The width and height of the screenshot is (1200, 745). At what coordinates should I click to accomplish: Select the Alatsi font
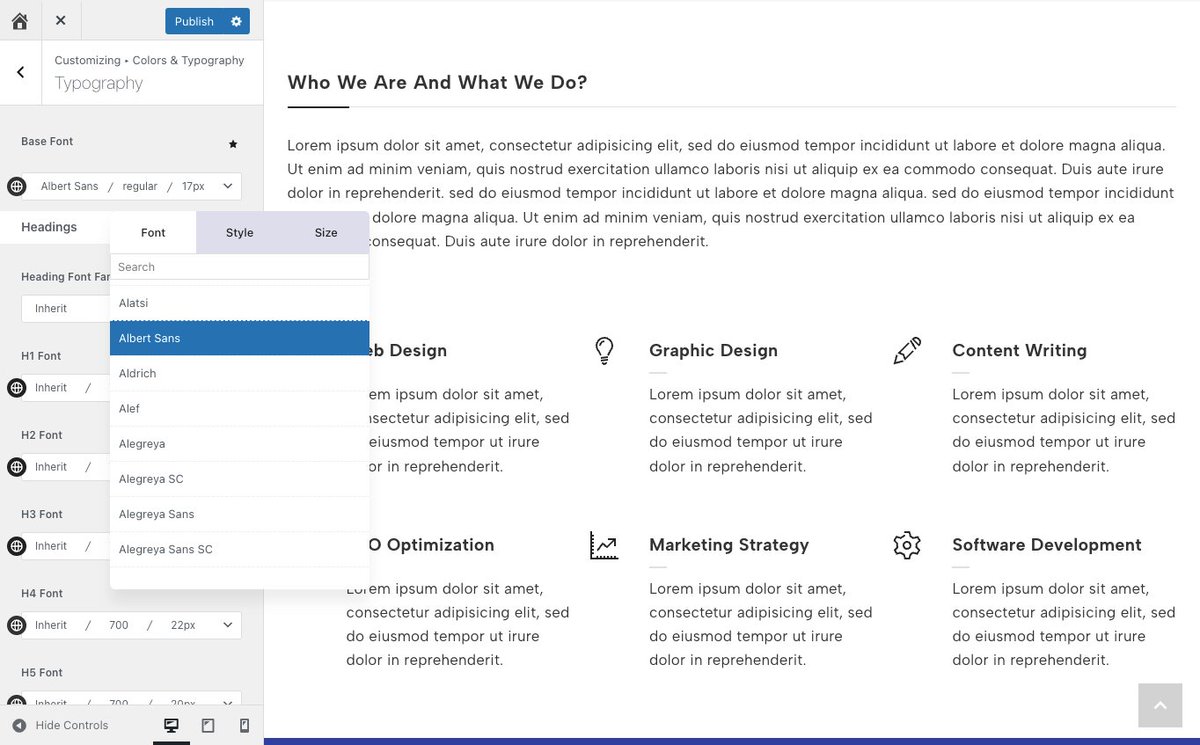(x=240, y=303)
